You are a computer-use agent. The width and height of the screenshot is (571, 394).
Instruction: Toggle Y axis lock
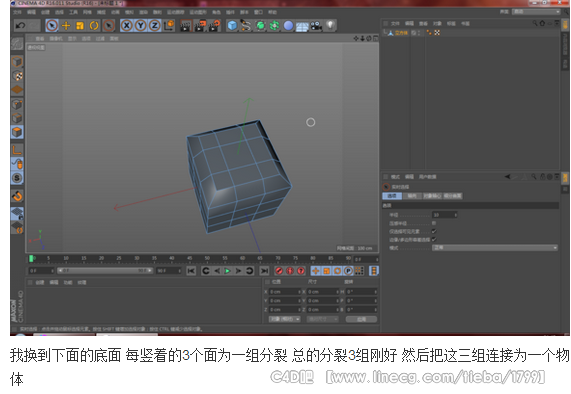[141, 25]
